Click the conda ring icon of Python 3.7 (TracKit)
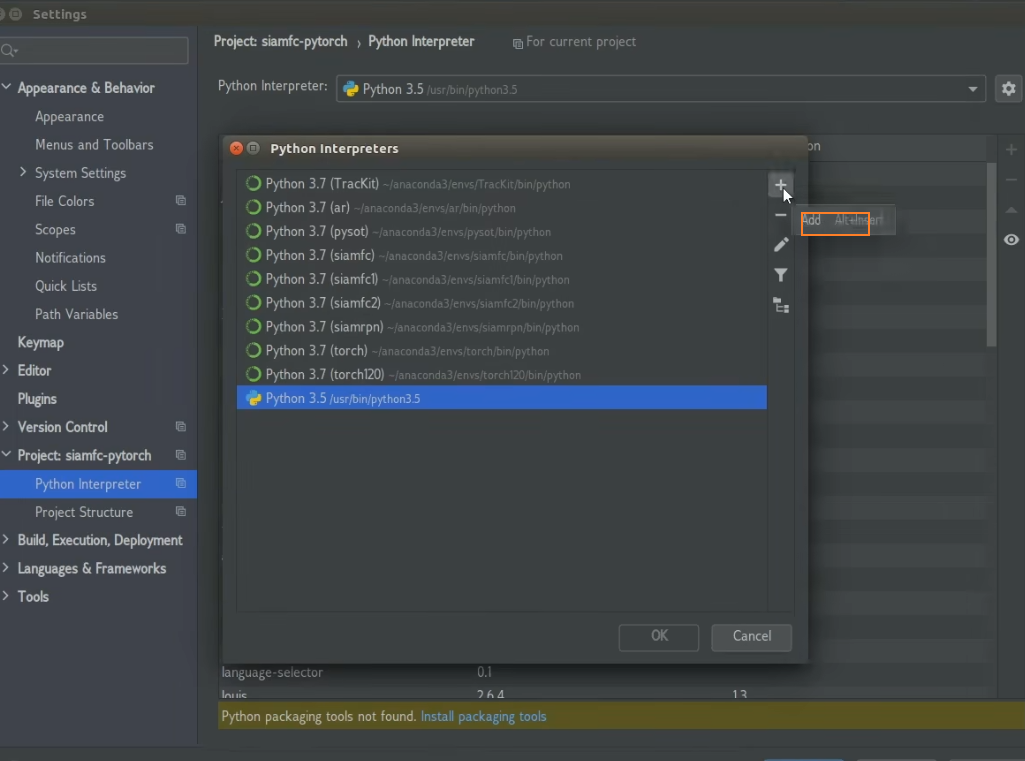Screen dimensions: 1025x761 click(x=253, y=184)
